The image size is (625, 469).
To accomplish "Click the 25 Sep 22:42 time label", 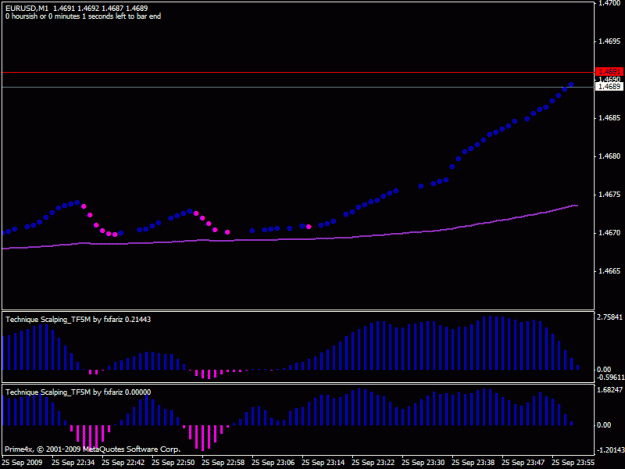I will pyautogui.click(x=123, y=463).
